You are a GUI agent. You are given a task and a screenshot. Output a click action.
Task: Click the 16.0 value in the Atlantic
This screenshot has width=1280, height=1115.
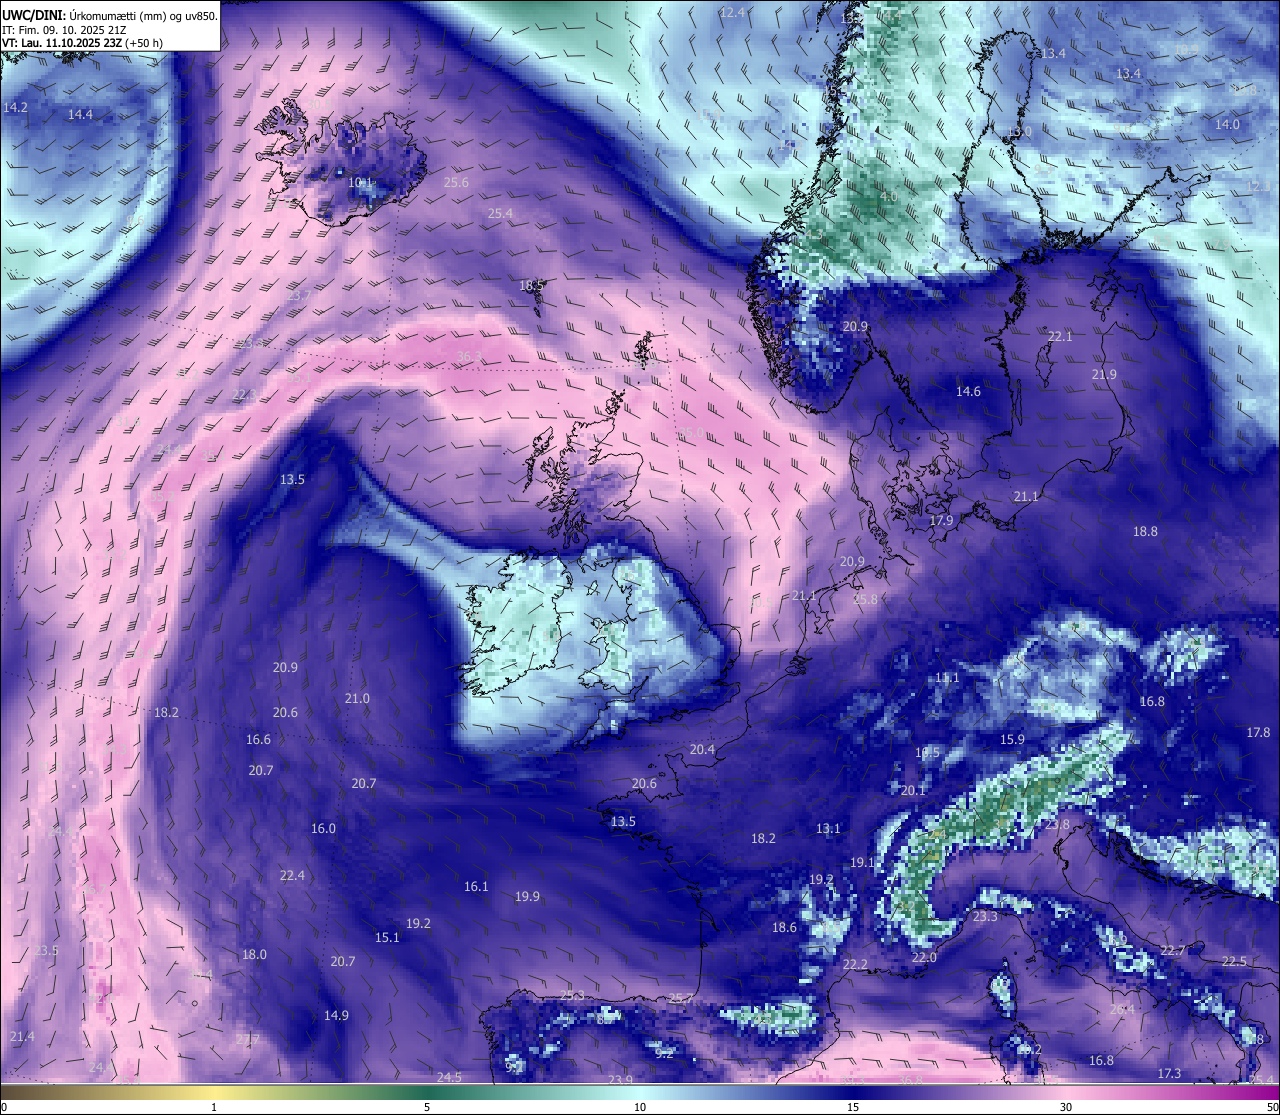pyautogui.click(x=323, y=829)
